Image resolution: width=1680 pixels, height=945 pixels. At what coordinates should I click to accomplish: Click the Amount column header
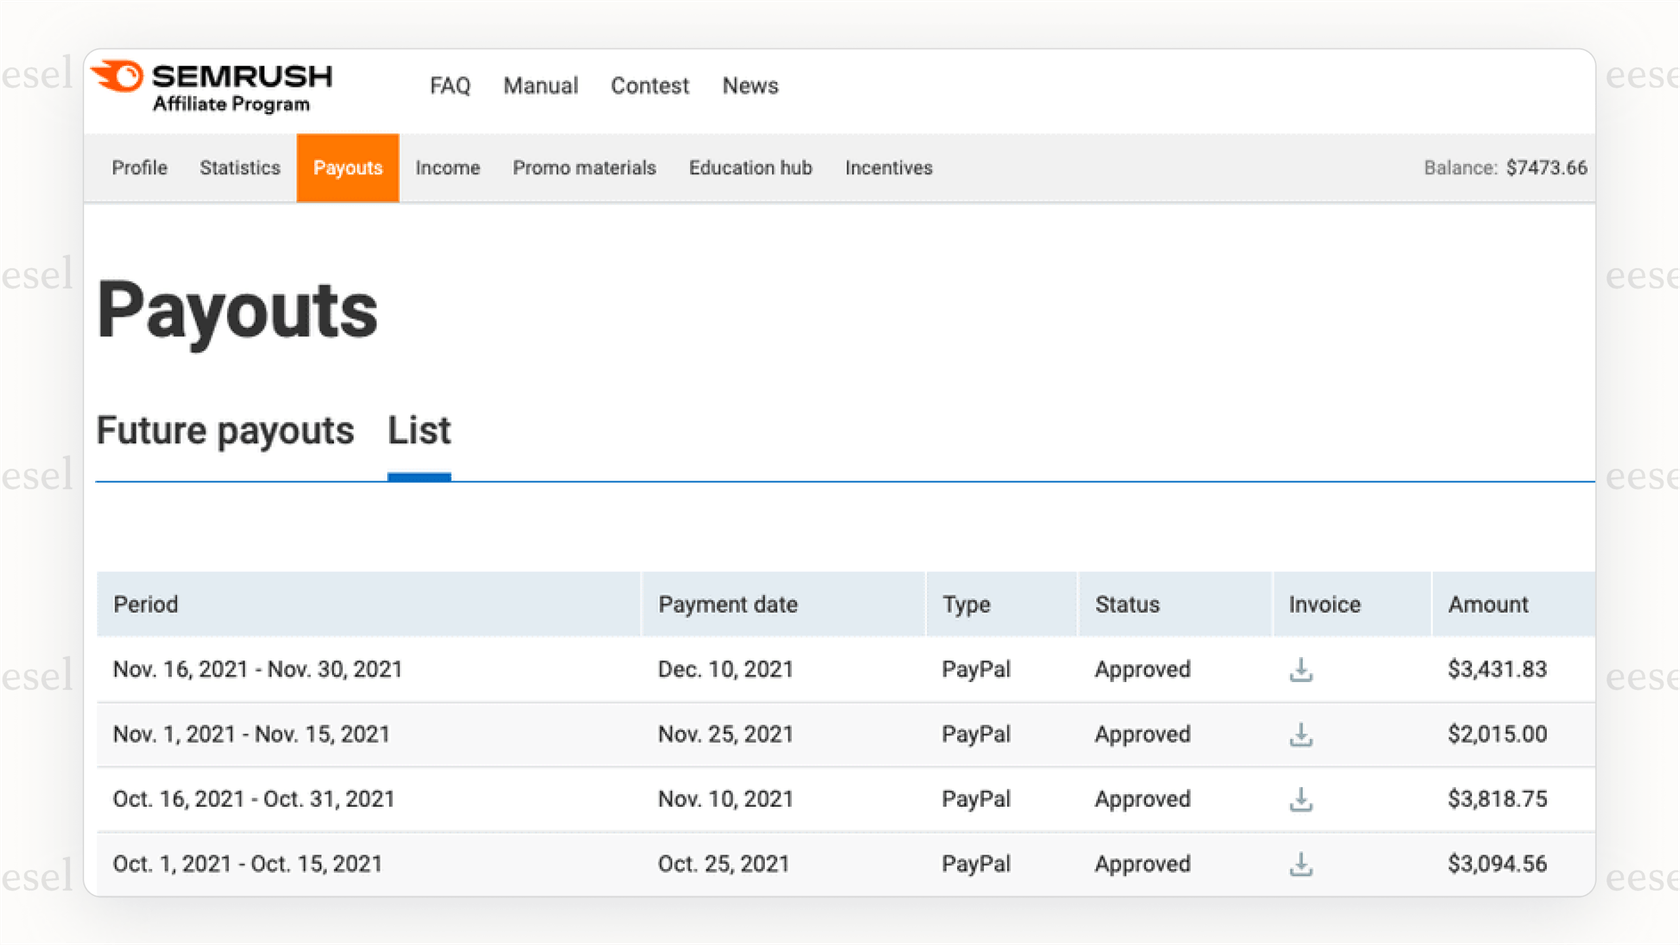[1488, 605]
